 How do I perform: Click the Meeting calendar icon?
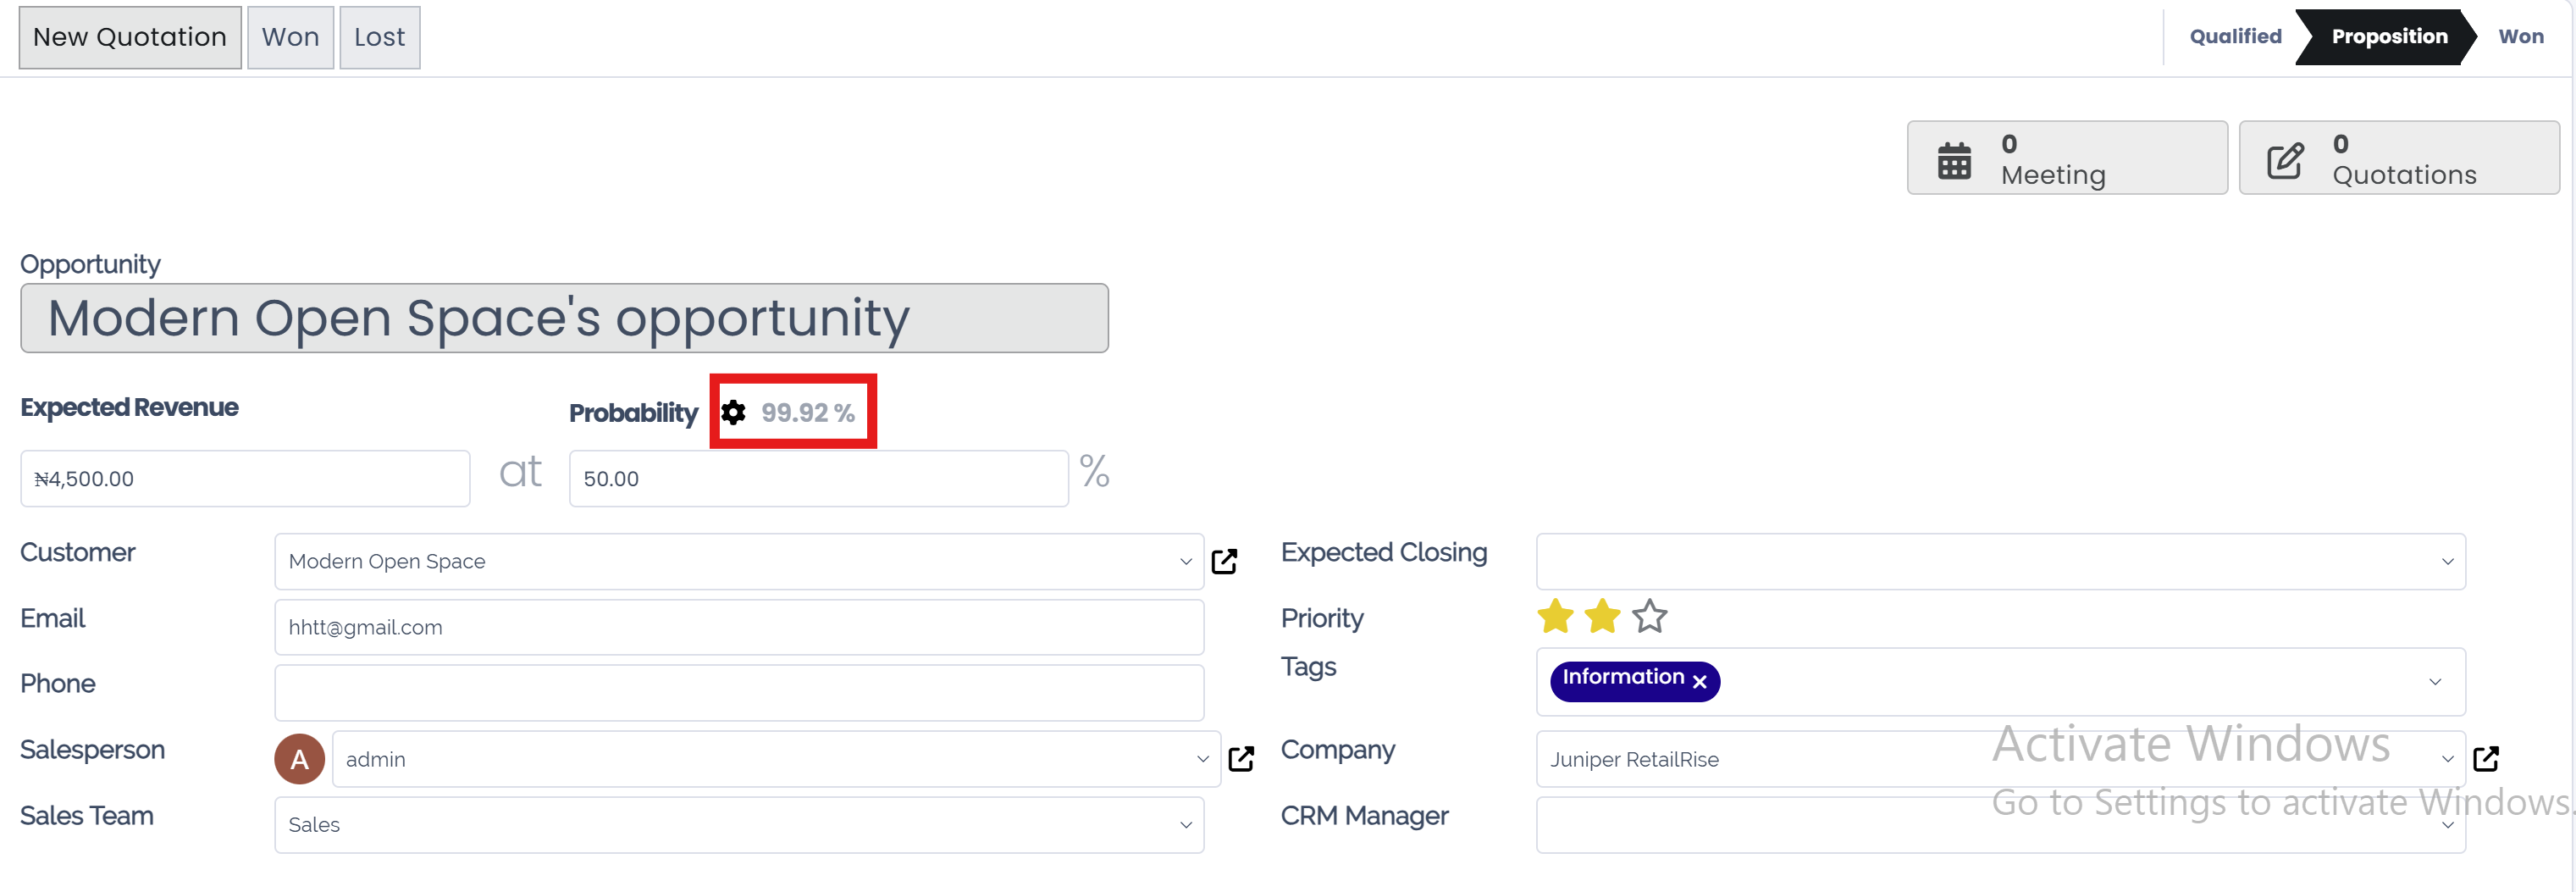click(1953, 160)
